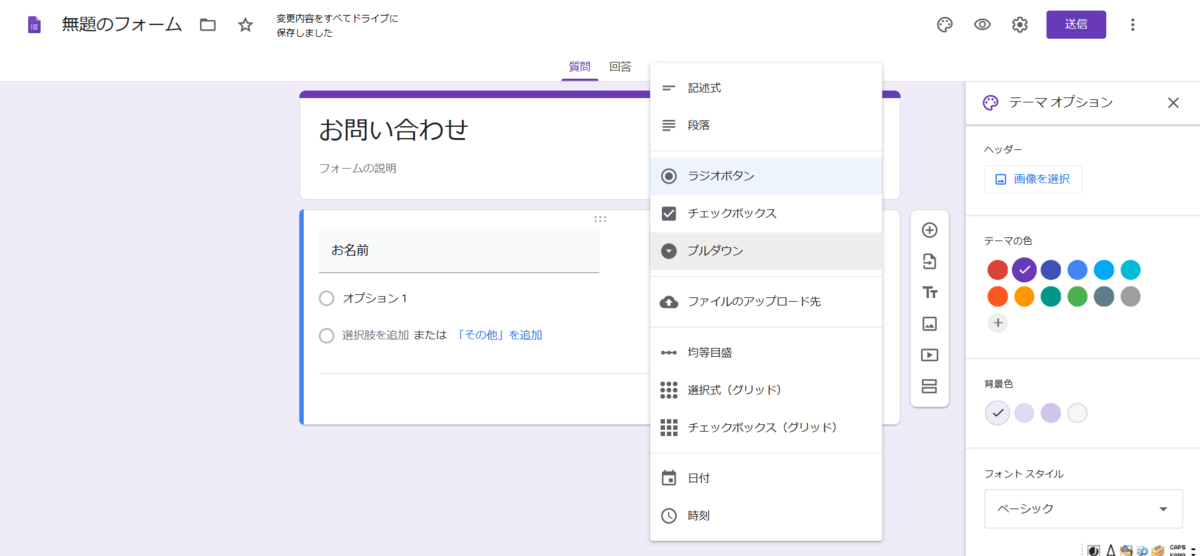Add section icon in side toolbar
1200x556 pixels.
click(x=929, y=386)
